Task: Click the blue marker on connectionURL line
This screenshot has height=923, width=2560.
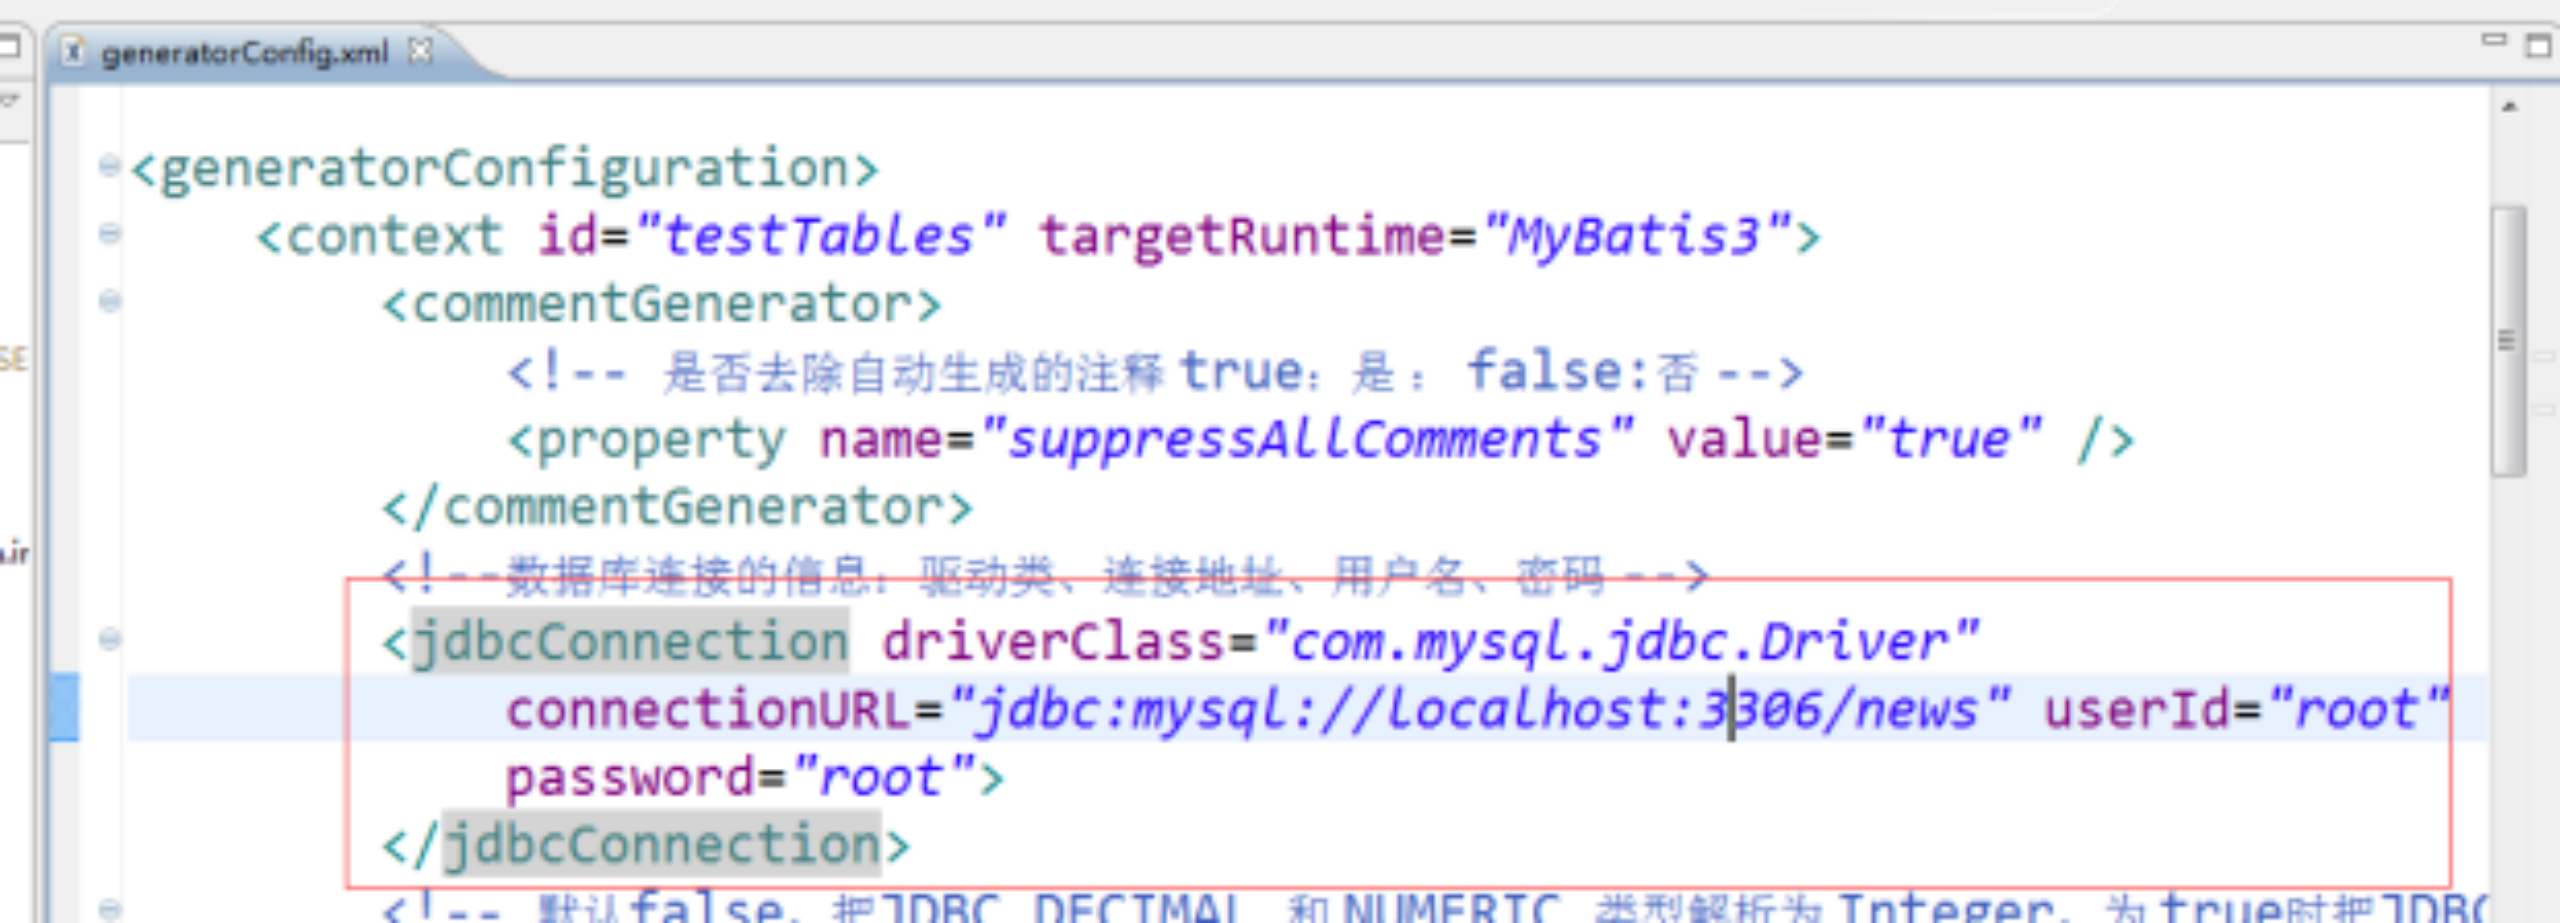Action: point(65,708)
